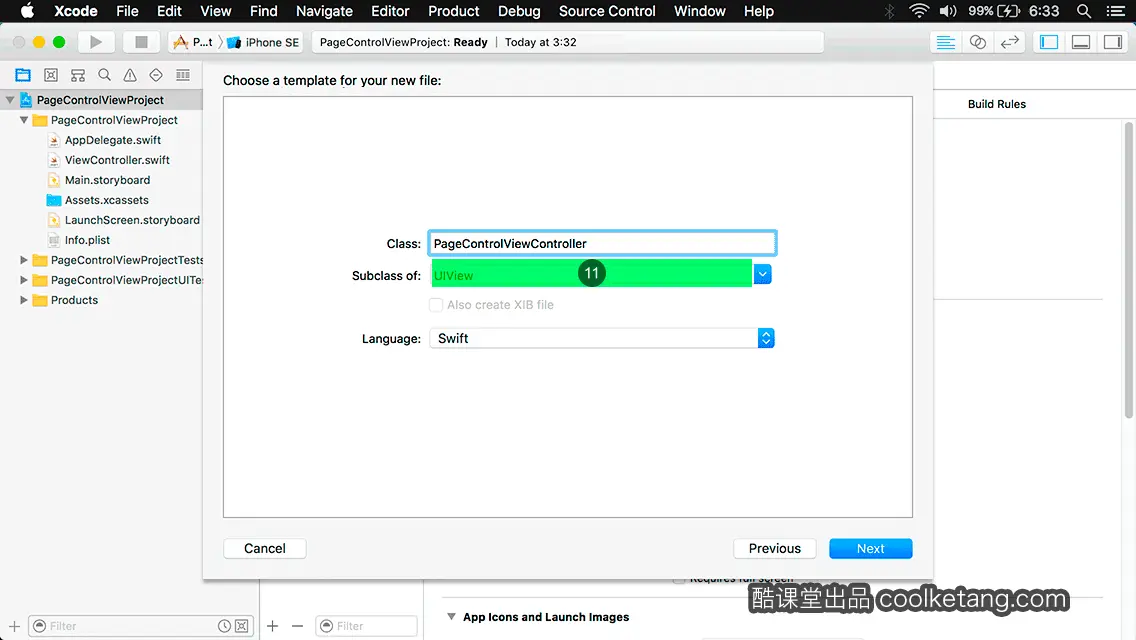Expand the PageControlViewProjectUITests folder
The image size is (1136, 640).
(24, 280)
